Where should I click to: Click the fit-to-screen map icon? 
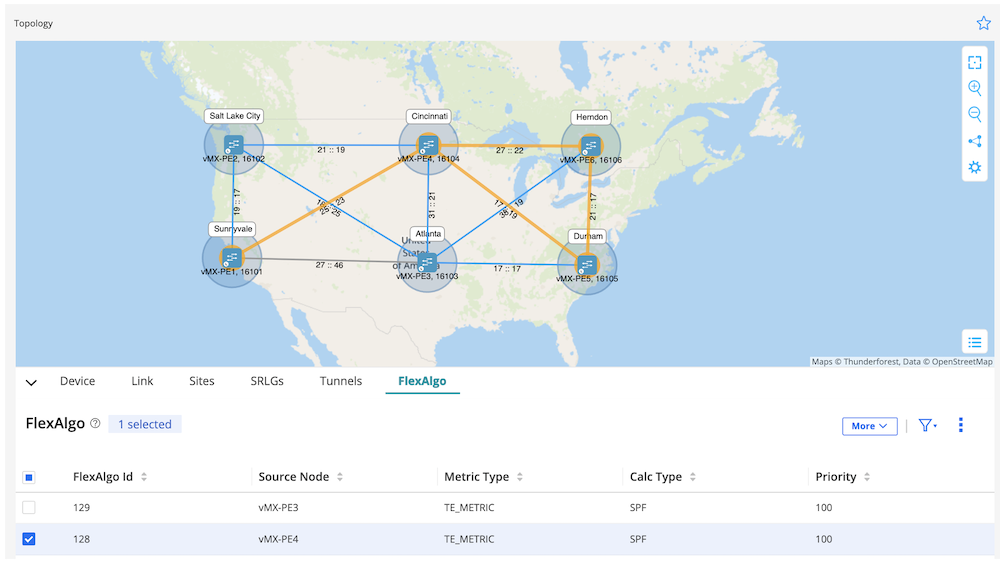coord(975,62)
